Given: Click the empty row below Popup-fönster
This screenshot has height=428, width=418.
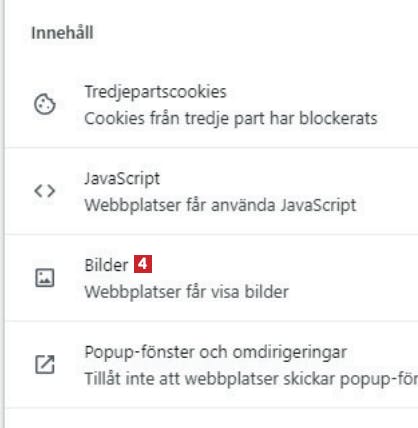Looking at the screenshot, I should click(211, 418).
